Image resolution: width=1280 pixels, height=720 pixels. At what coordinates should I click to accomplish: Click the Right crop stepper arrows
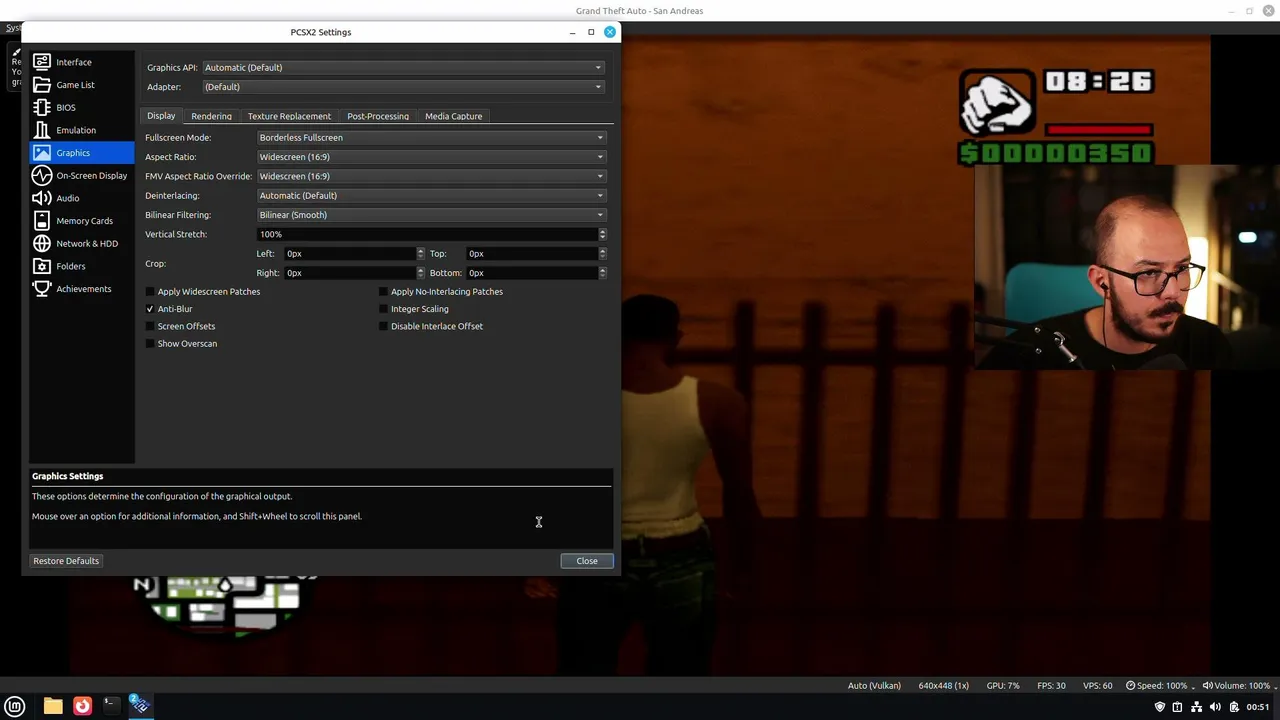coord(420,273)
